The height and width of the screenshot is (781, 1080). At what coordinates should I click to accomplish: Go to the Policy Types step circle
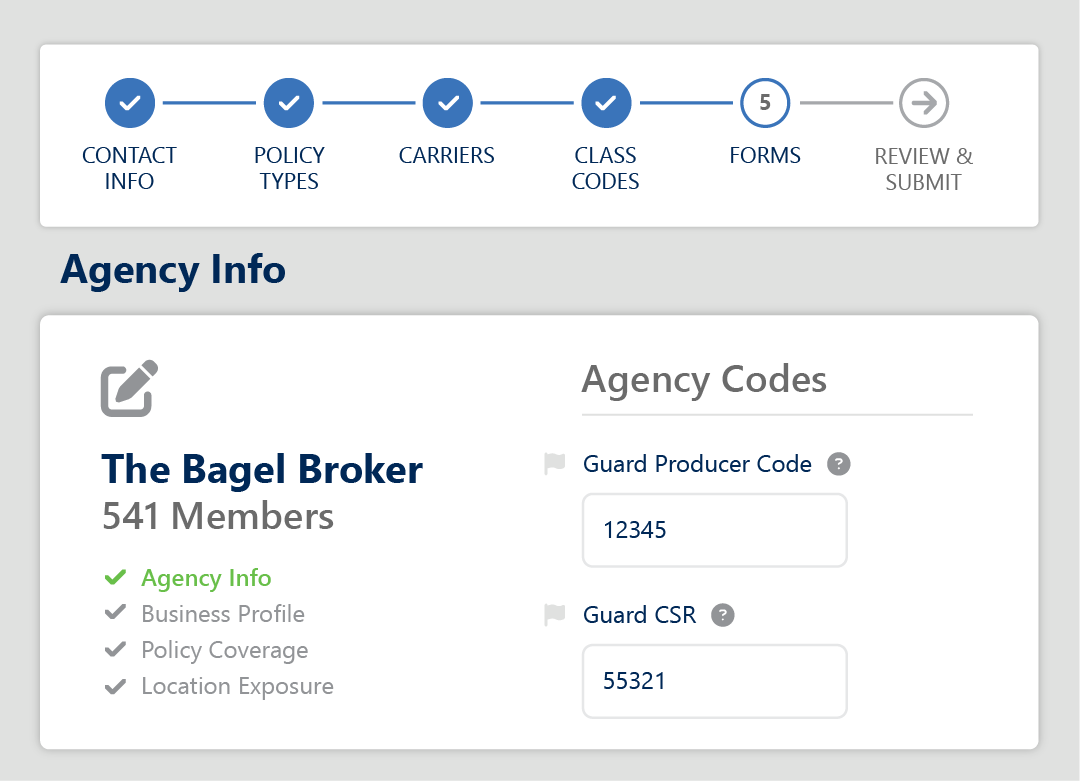(x=289, y=103)
